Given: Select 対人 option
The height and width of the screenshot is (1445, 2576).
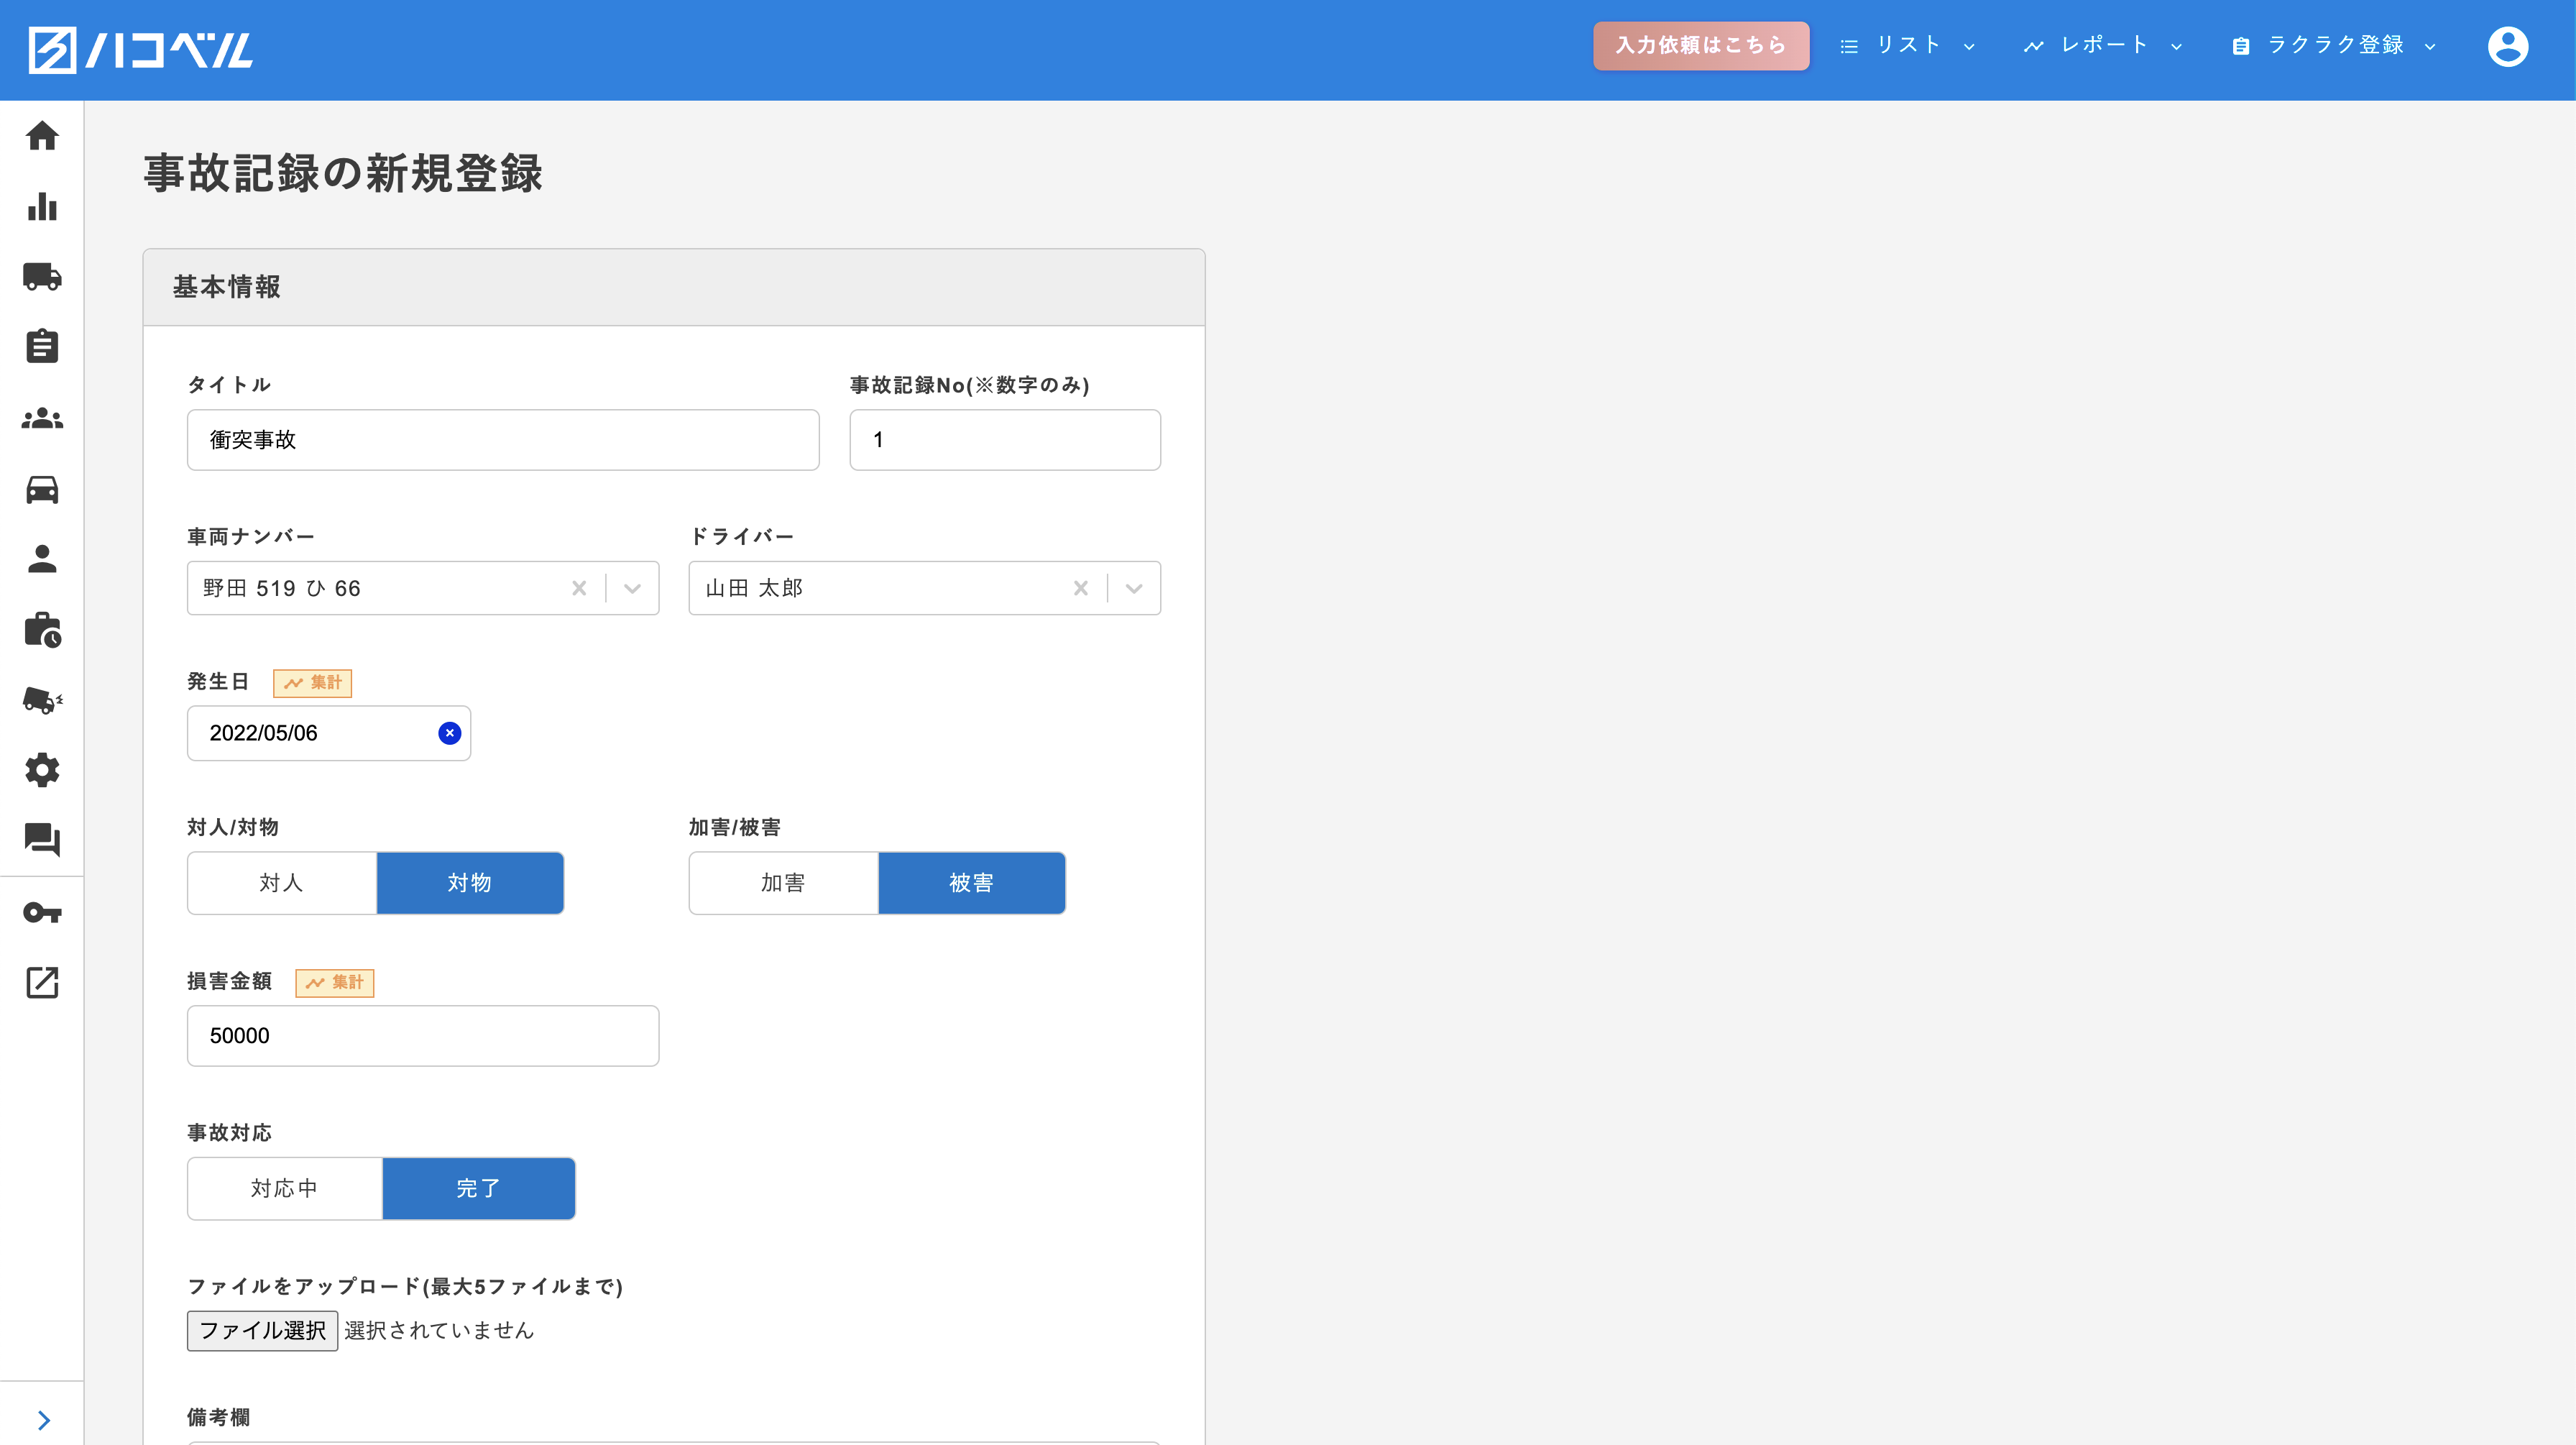Looking at the screenshot, I should [281, 883].
